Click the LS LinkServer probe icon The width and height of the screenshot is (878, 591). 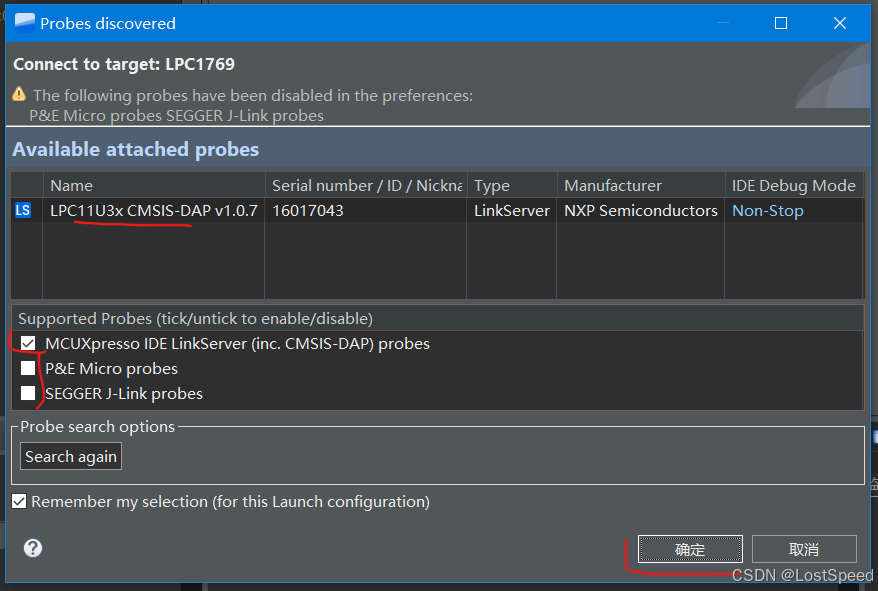[23, 210]
